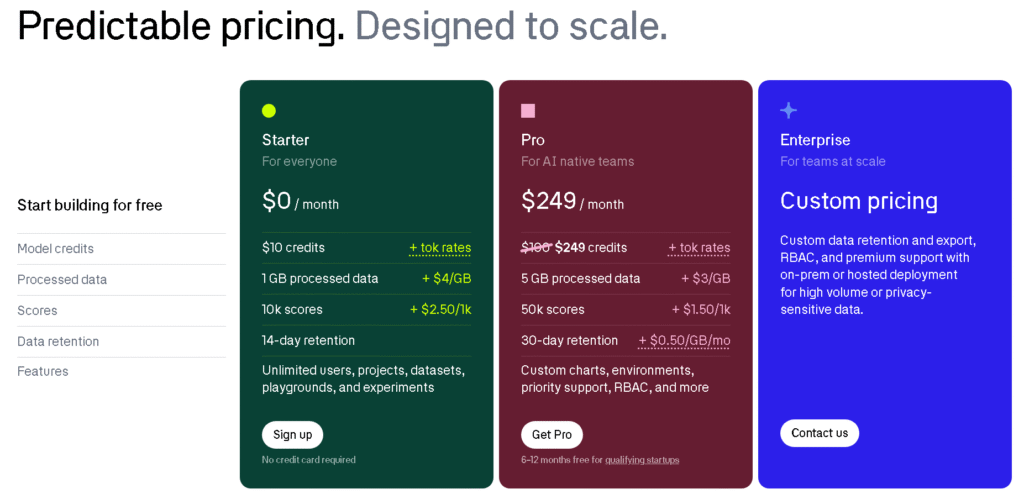The image size is (1024, 494).
Task: Click the Starter plan title
Action: click(285, 140)
